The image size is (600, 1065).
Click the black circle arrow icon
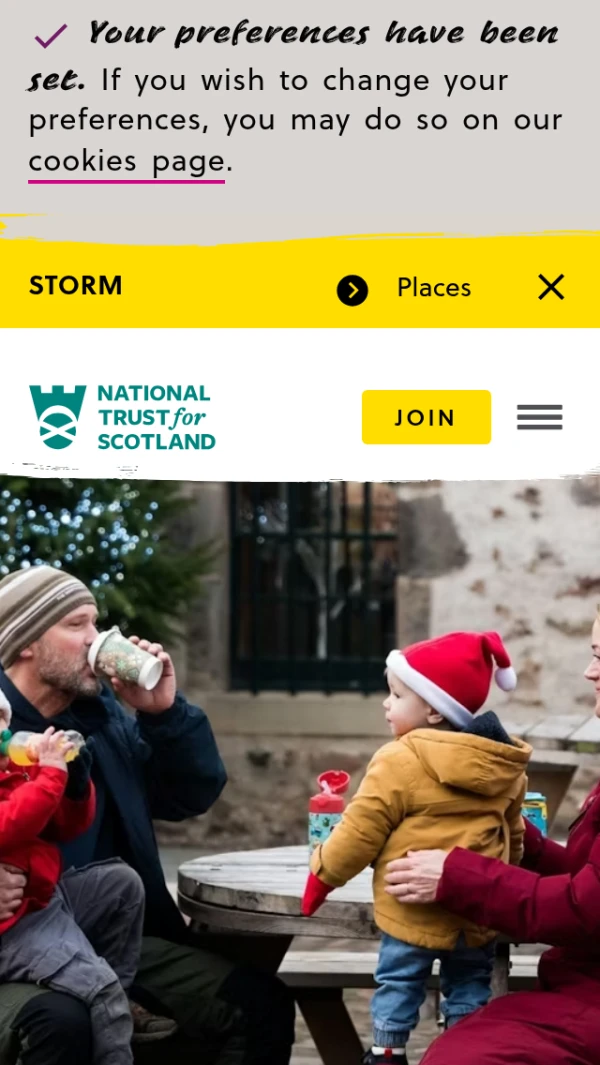click(x=352, y=291)
